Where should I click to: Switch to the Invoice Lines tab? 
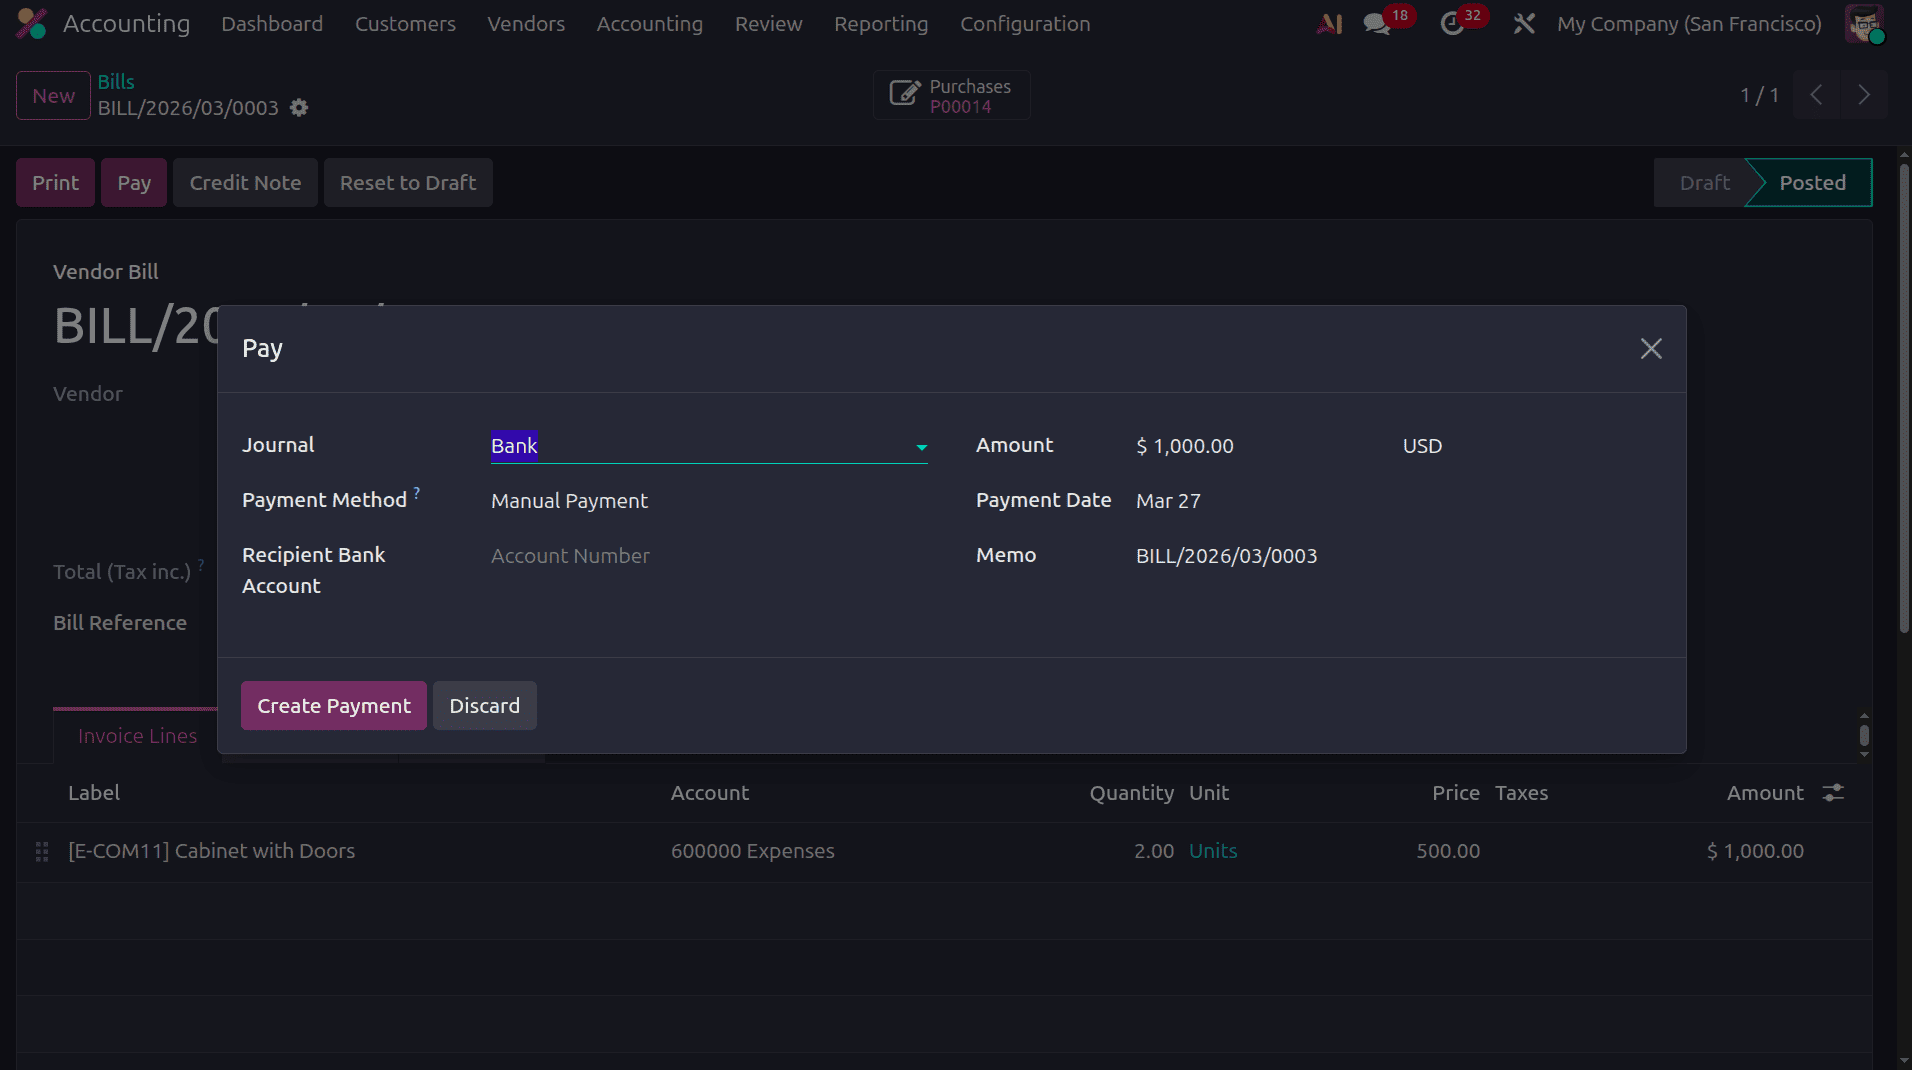click(x=137, y=735)
